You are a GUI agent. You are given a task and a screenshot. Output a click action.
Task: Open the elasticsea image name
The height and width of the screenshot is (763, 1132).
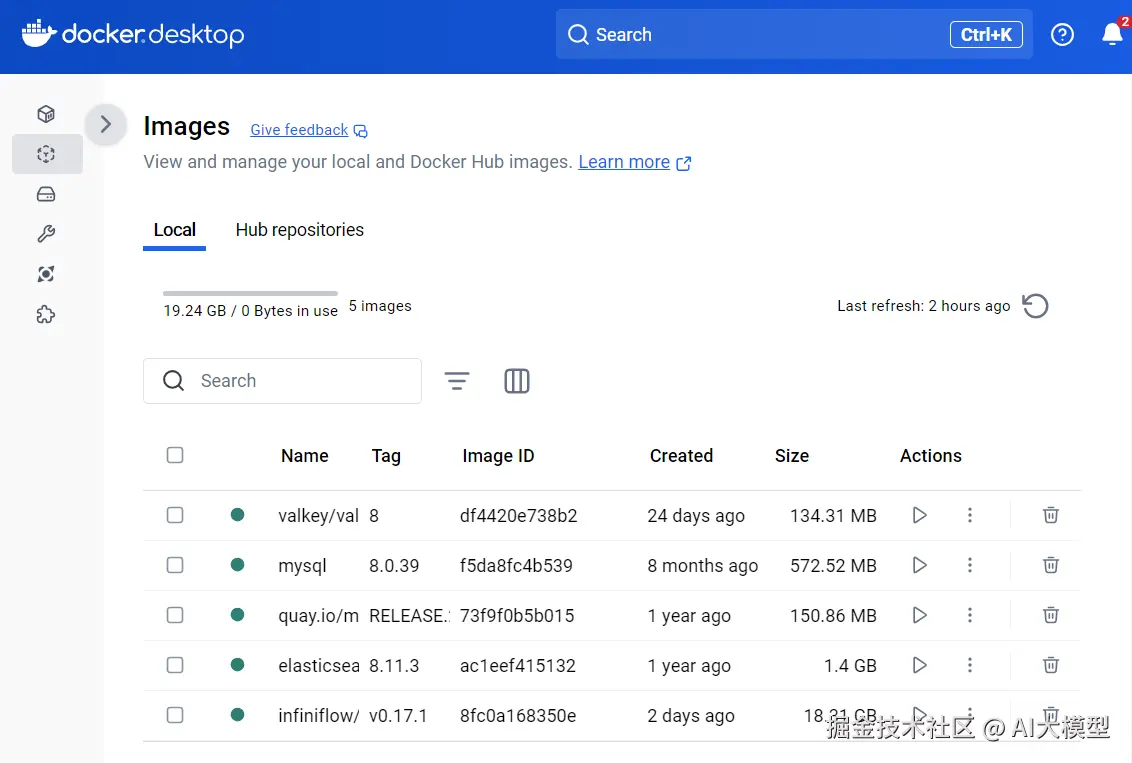coord(318,666)
